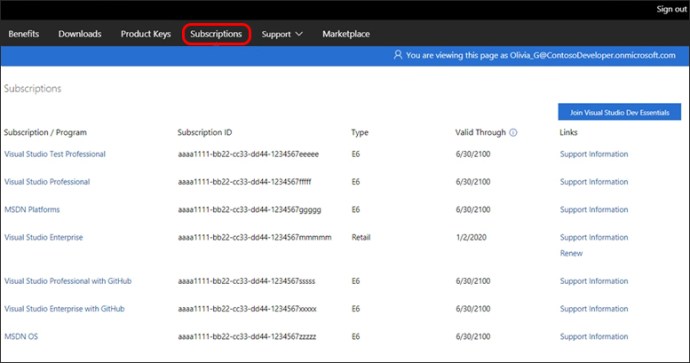Navigate to the Marketplace tab
The height and width of the screenshot is (363, 690).
[x=346, y=34]
